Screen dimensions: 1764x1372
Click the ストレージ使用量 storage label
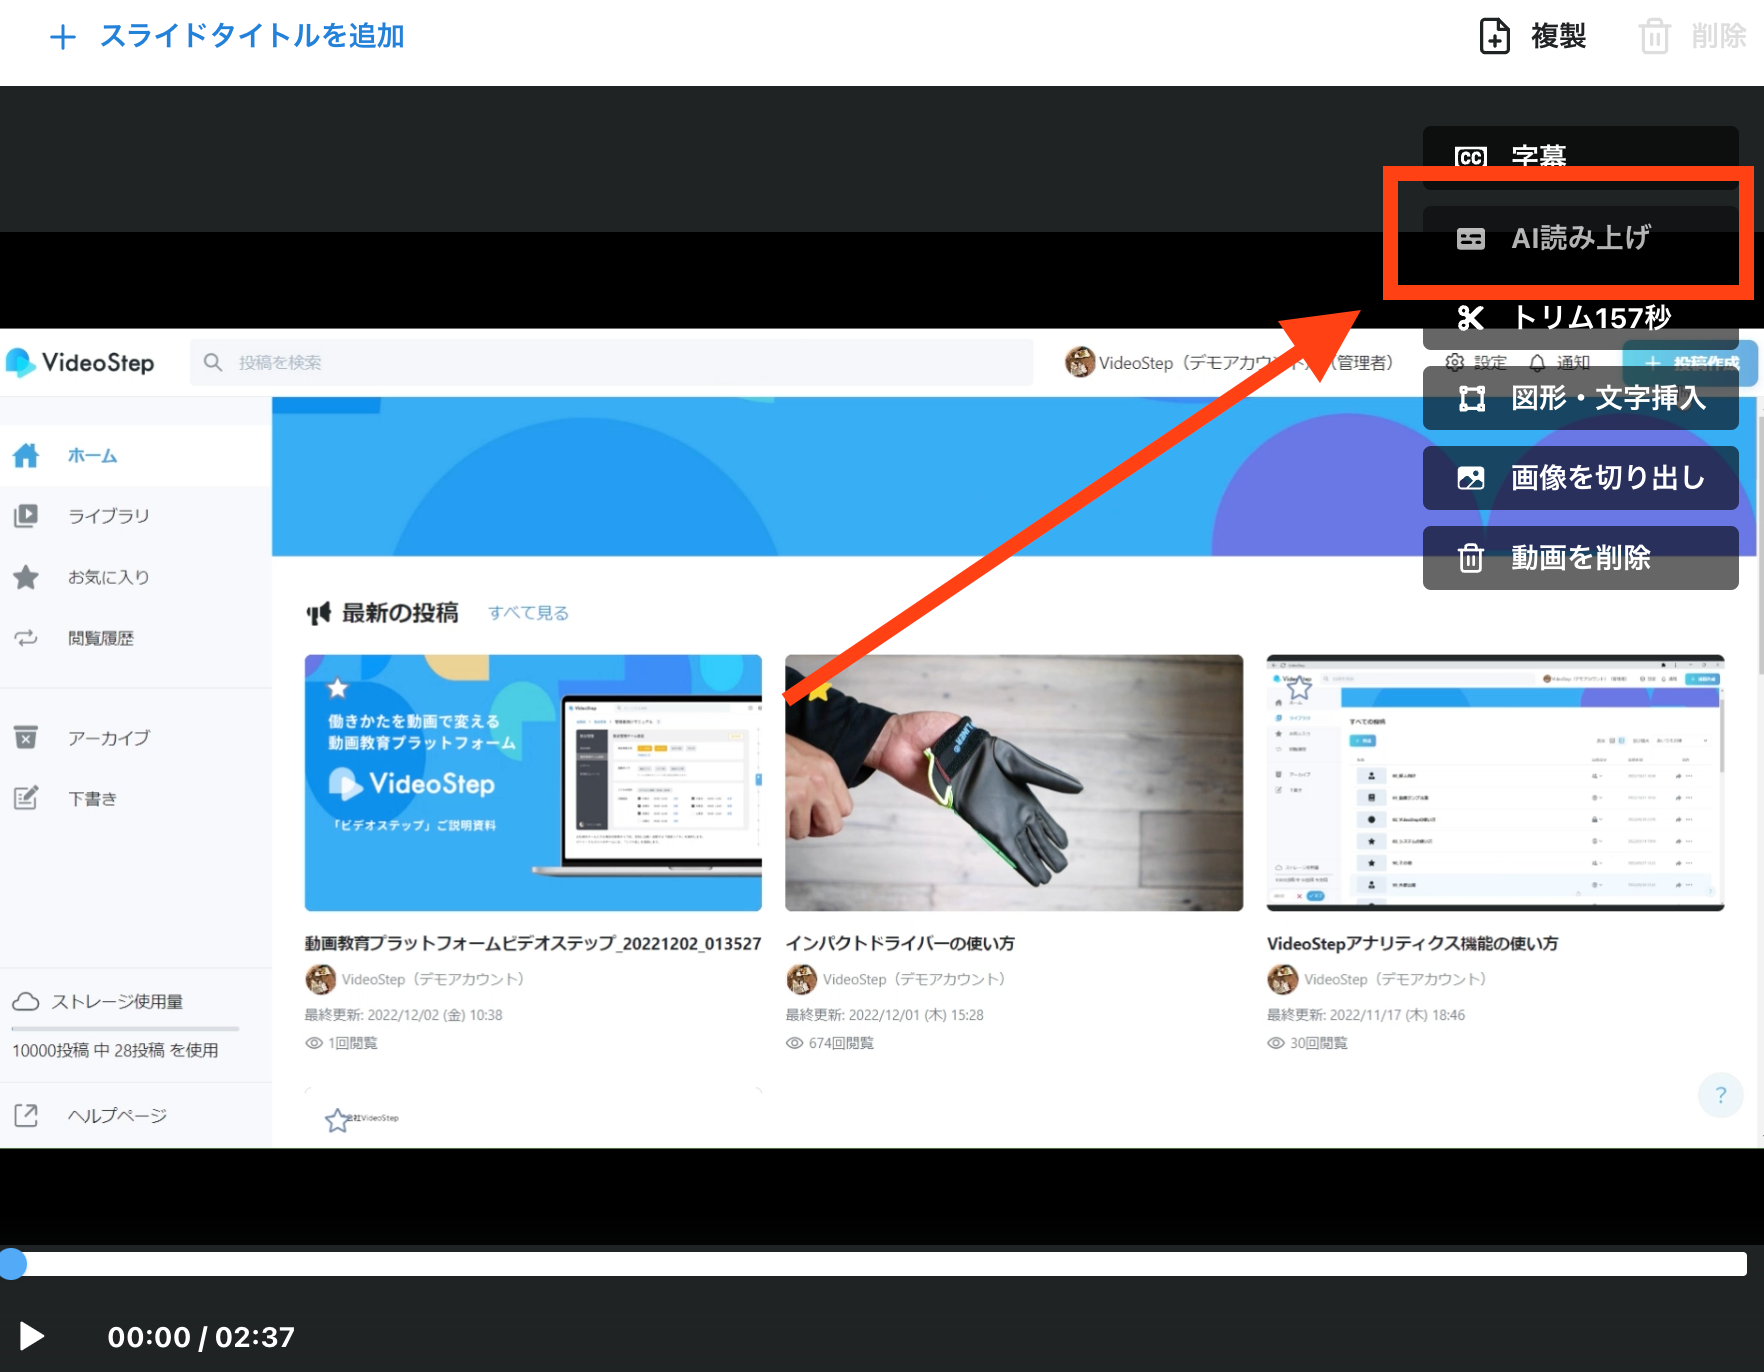click(x=117, y=1001)
